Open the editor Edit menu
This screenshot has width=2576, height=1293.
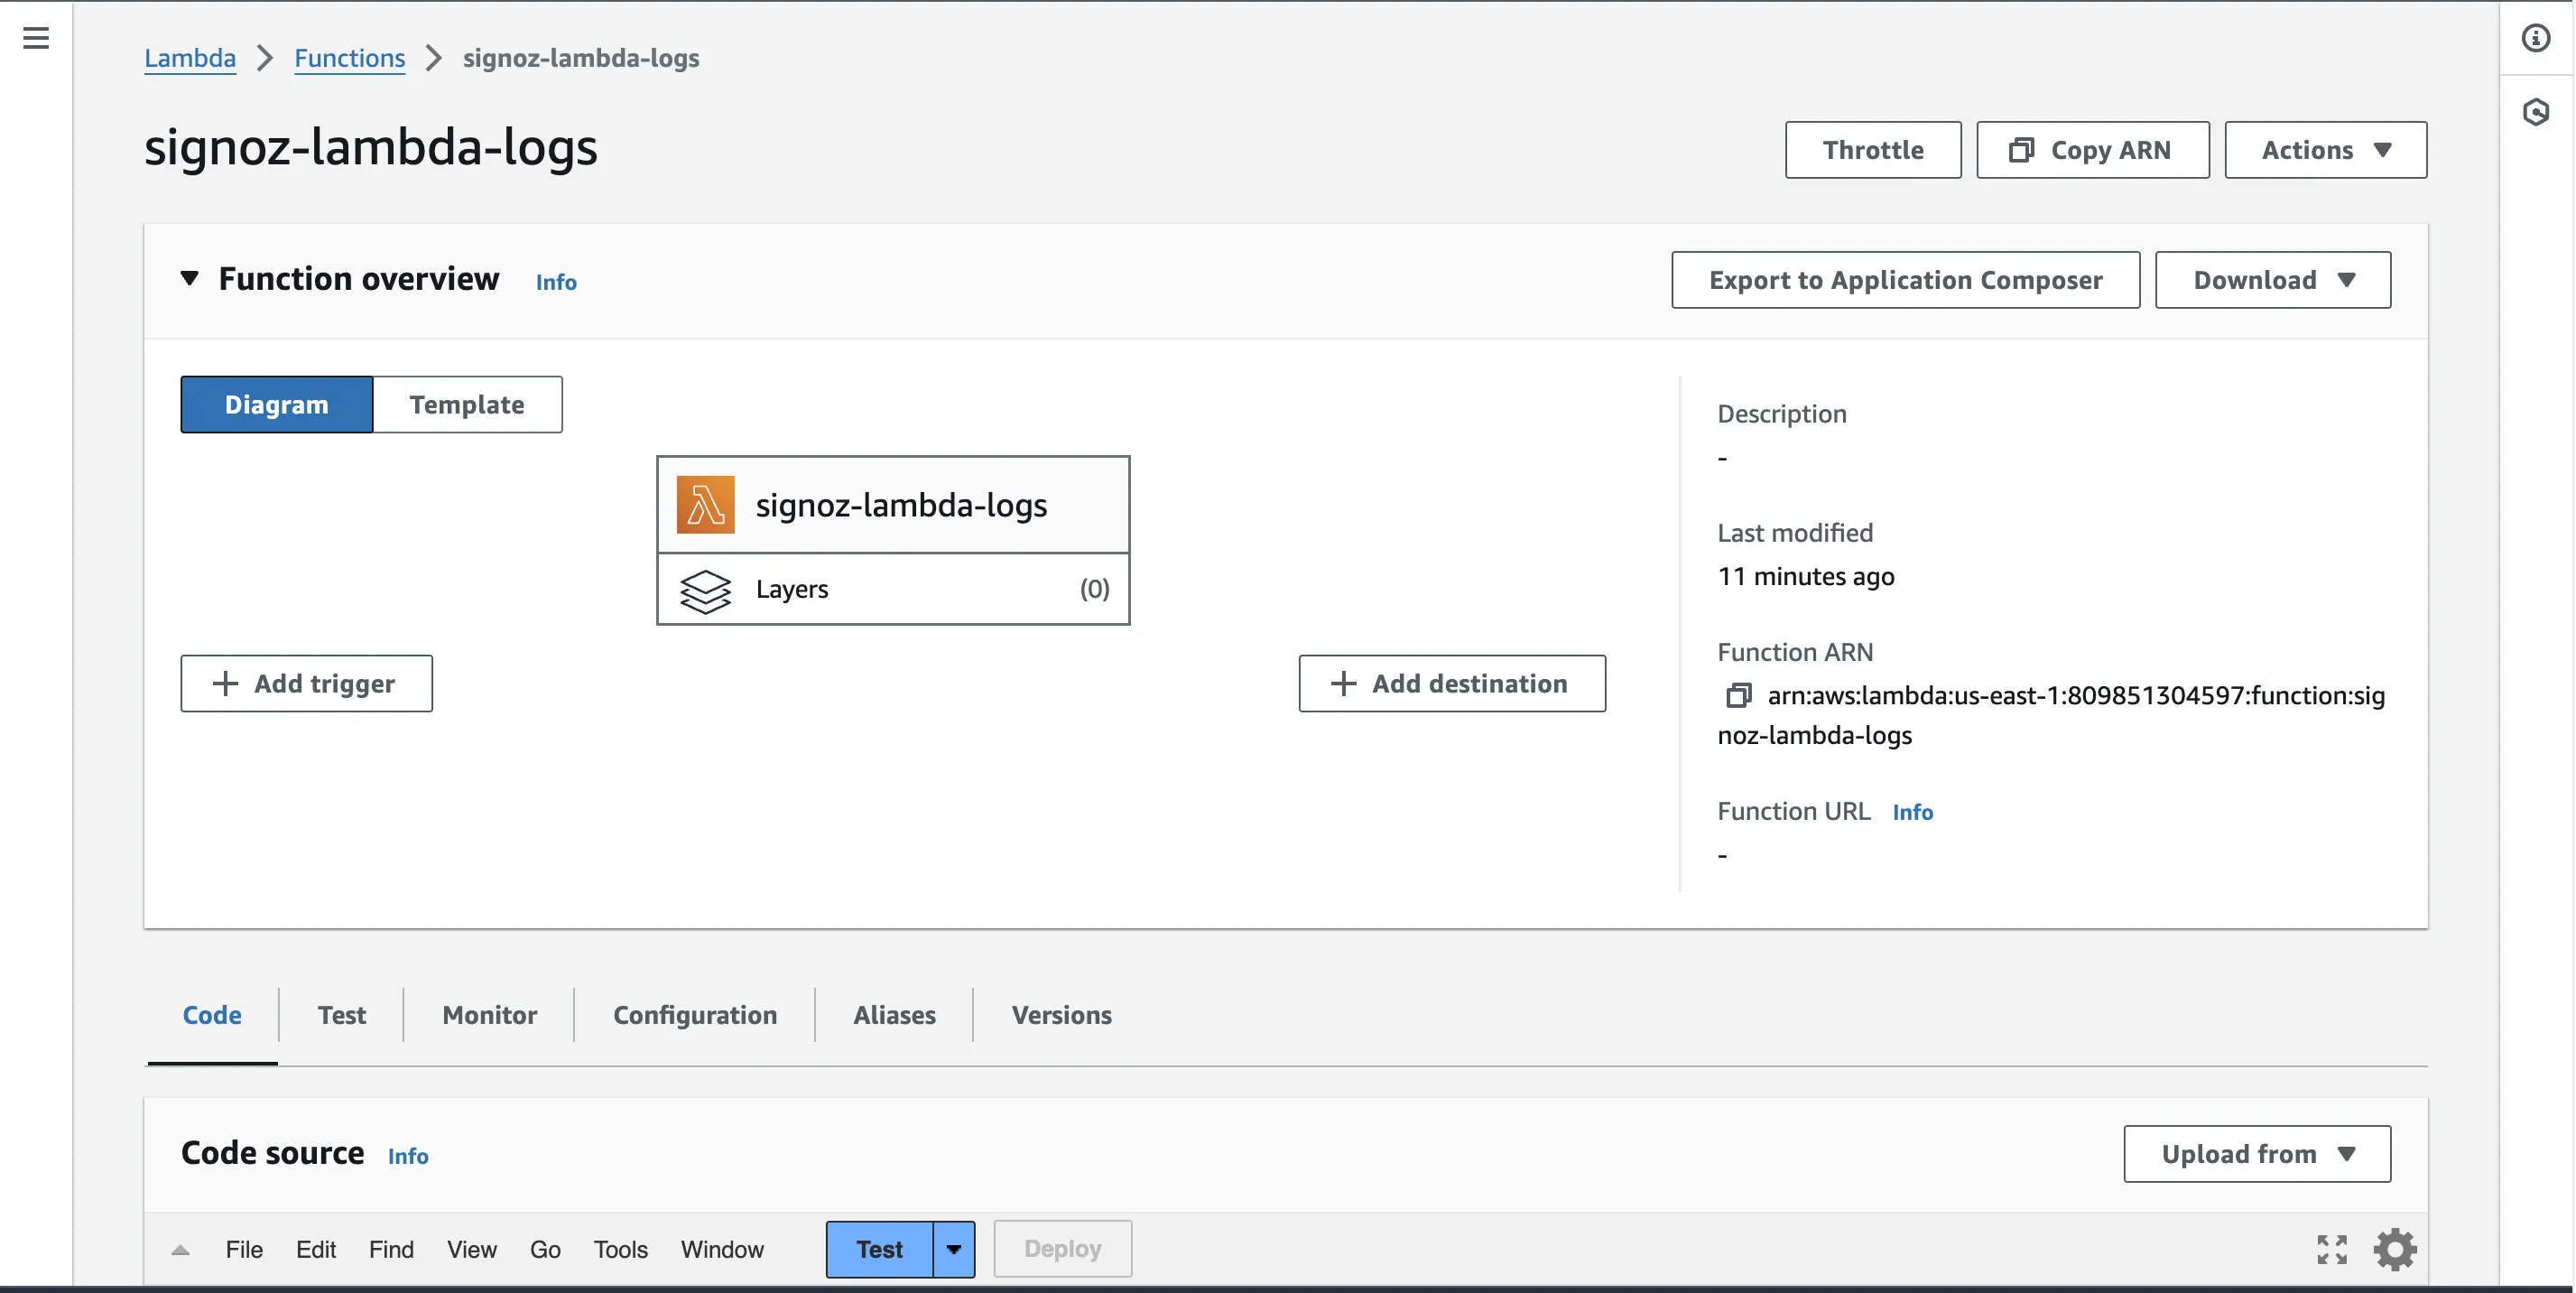316,1249
